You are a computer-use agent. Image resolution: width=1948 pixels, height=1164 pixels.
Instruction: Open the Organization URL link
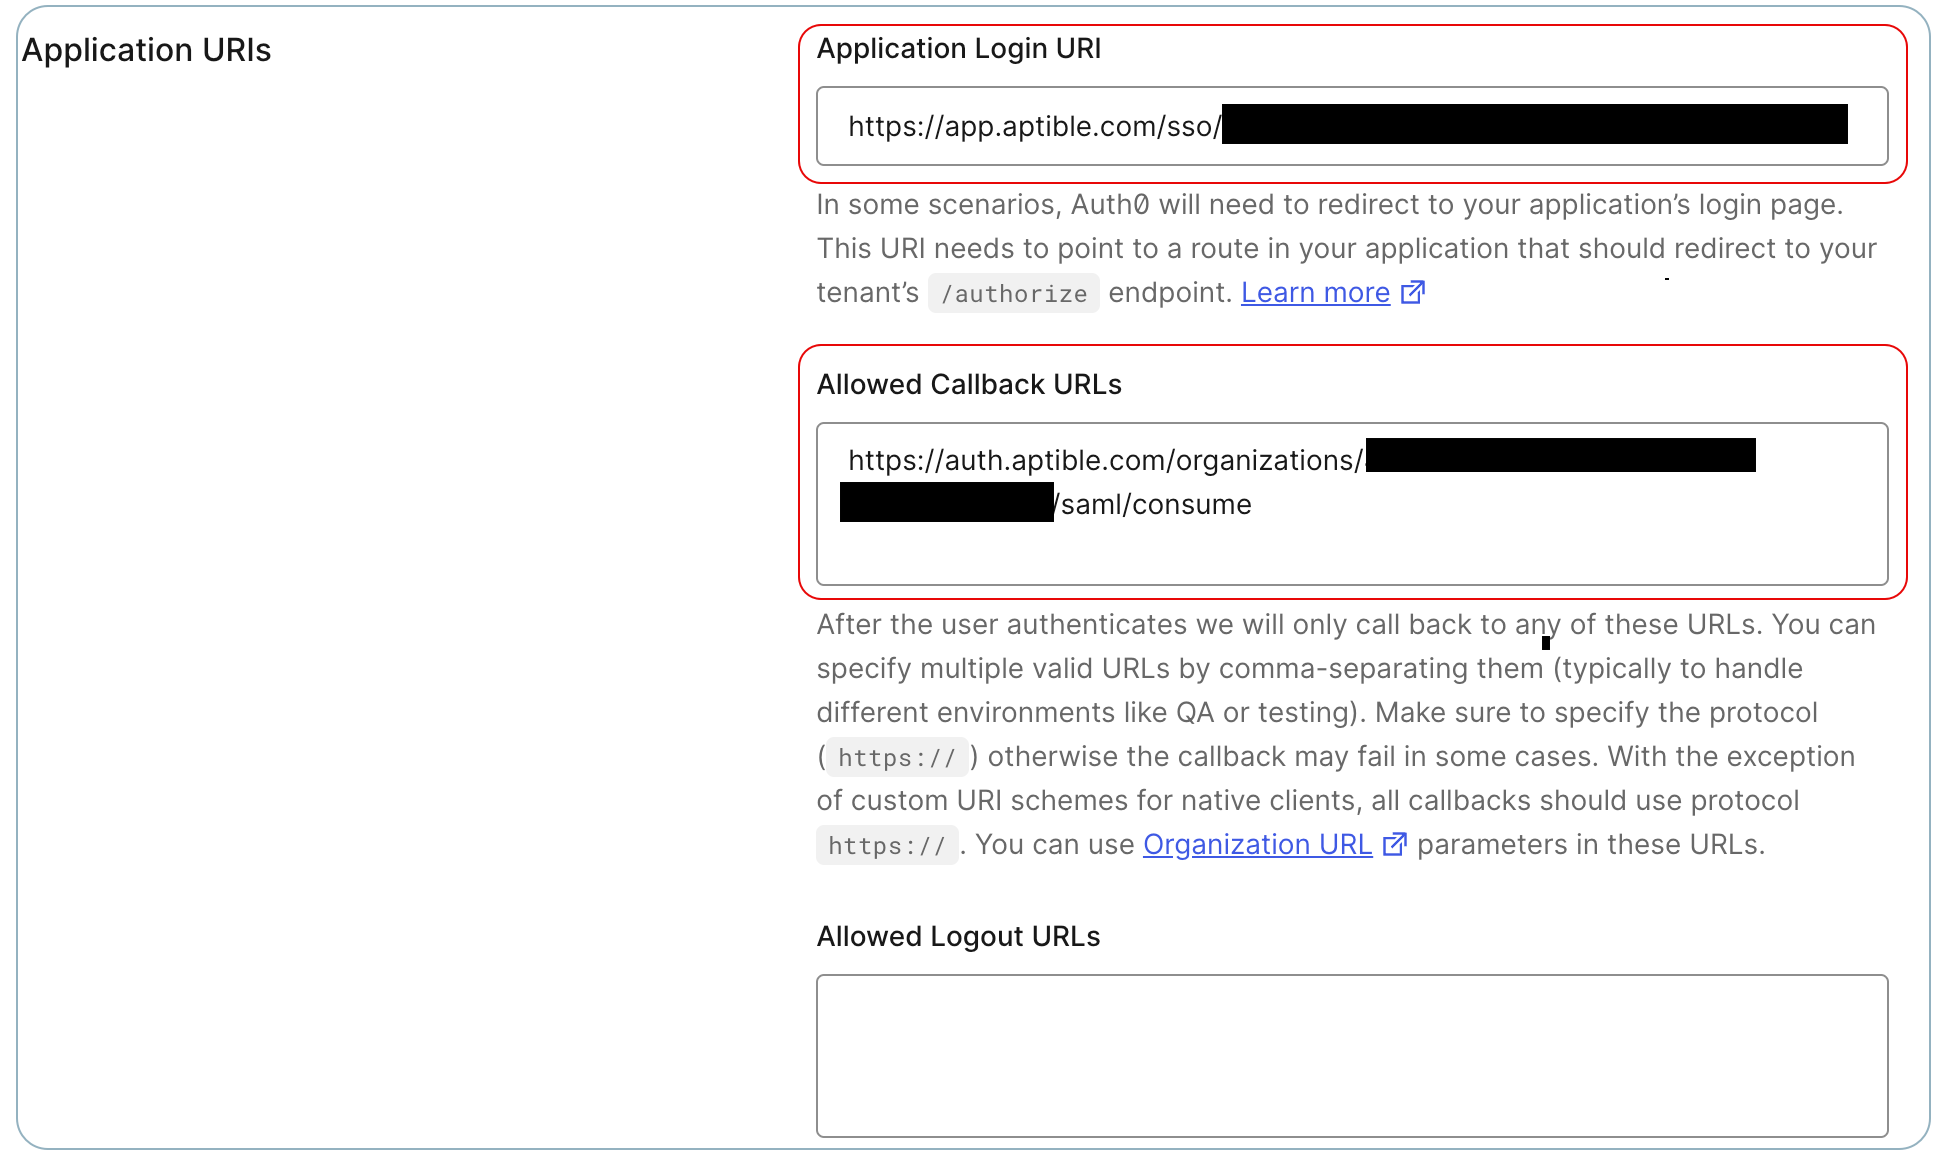click(x=1257, y=844)
